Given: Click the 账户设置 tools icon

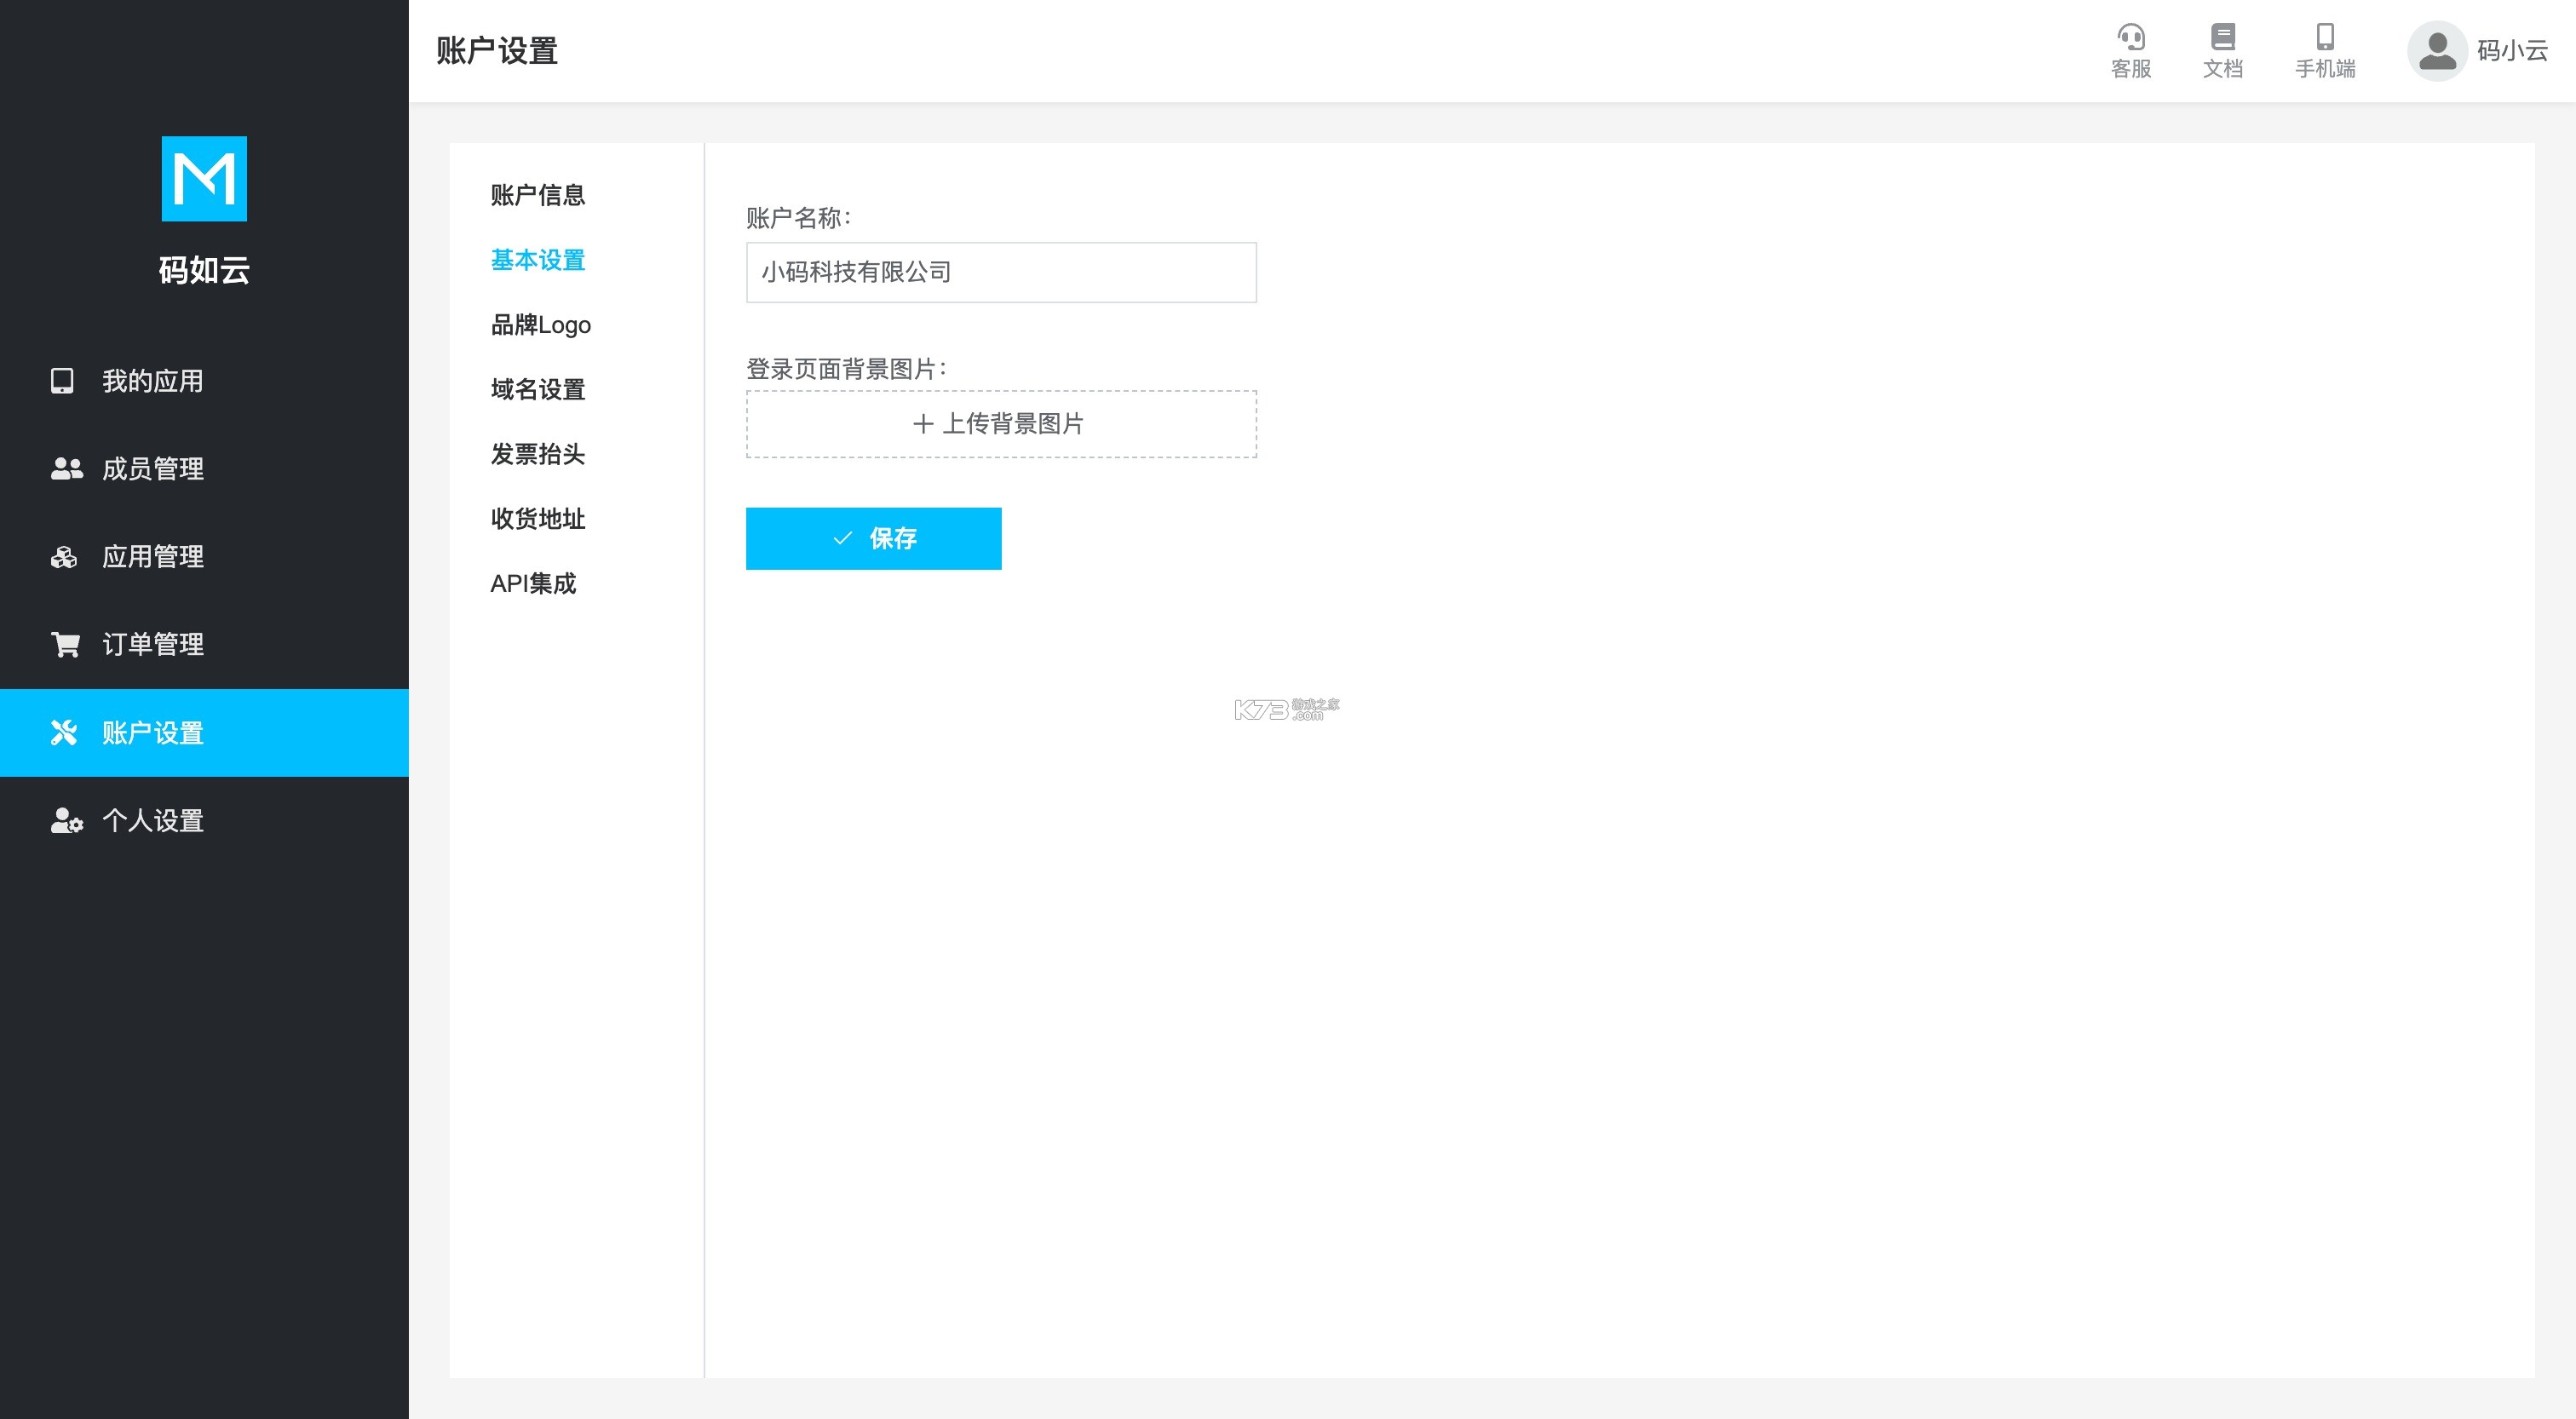Looking at the screenshot, I should [x=64, y=733].
